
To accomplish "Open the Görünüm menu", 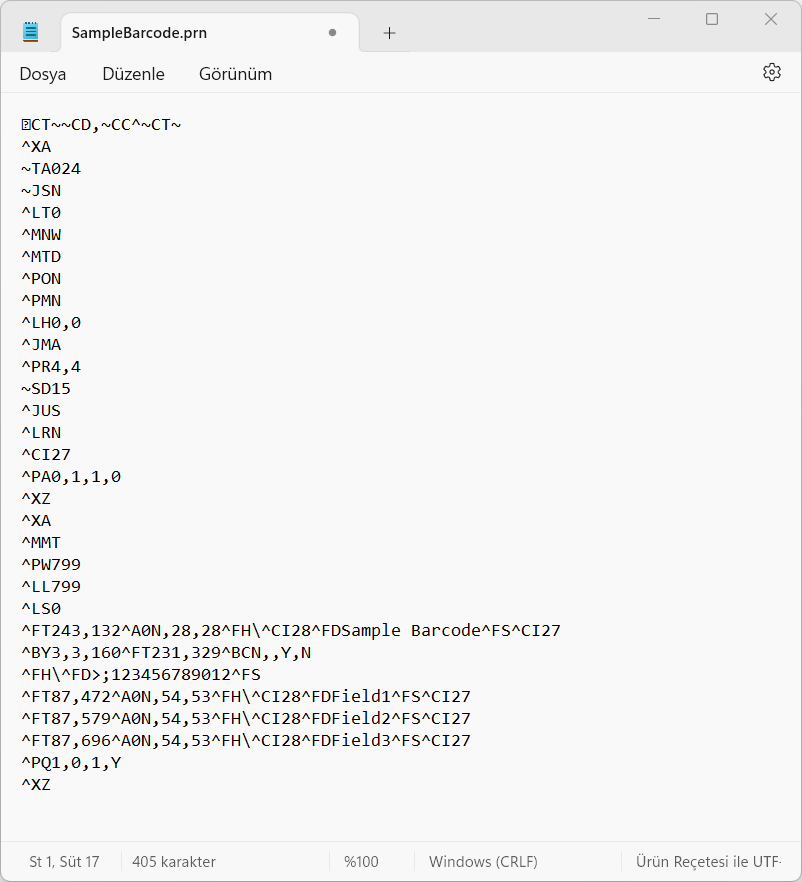I will 235,74.
